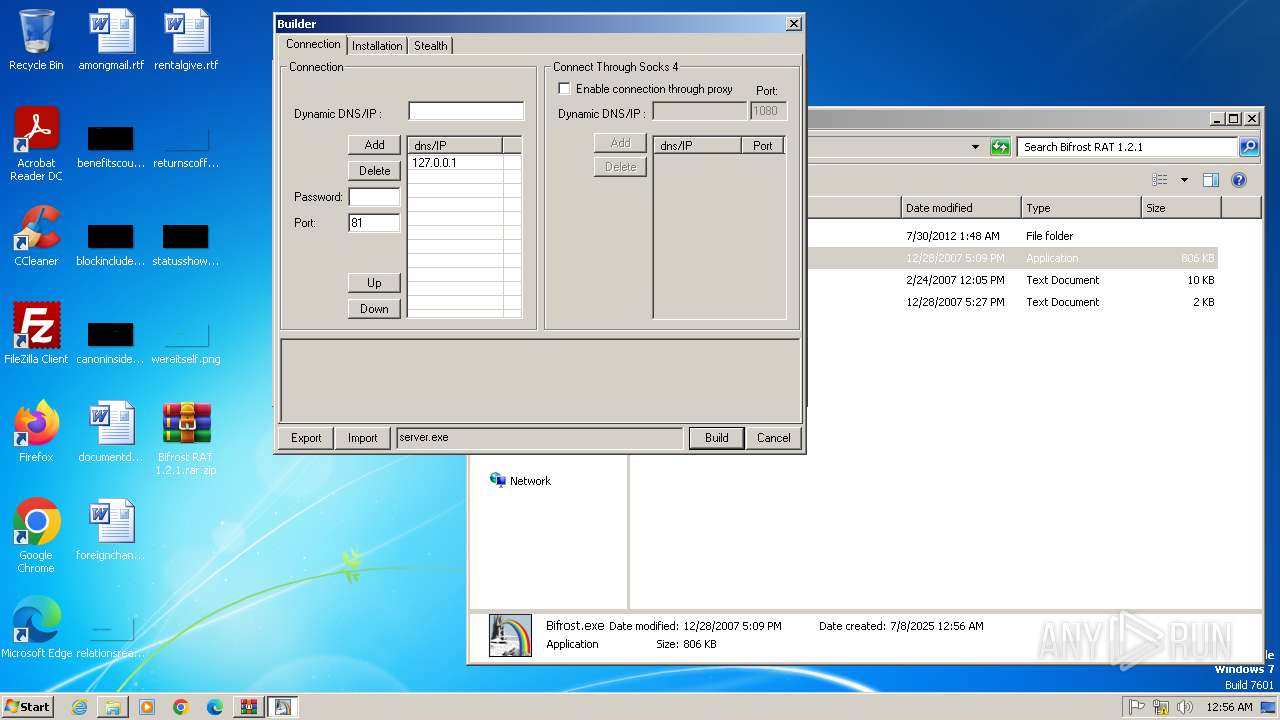Click the Add button in Connection group
1280x720 pixels.
tap(374, 145)
